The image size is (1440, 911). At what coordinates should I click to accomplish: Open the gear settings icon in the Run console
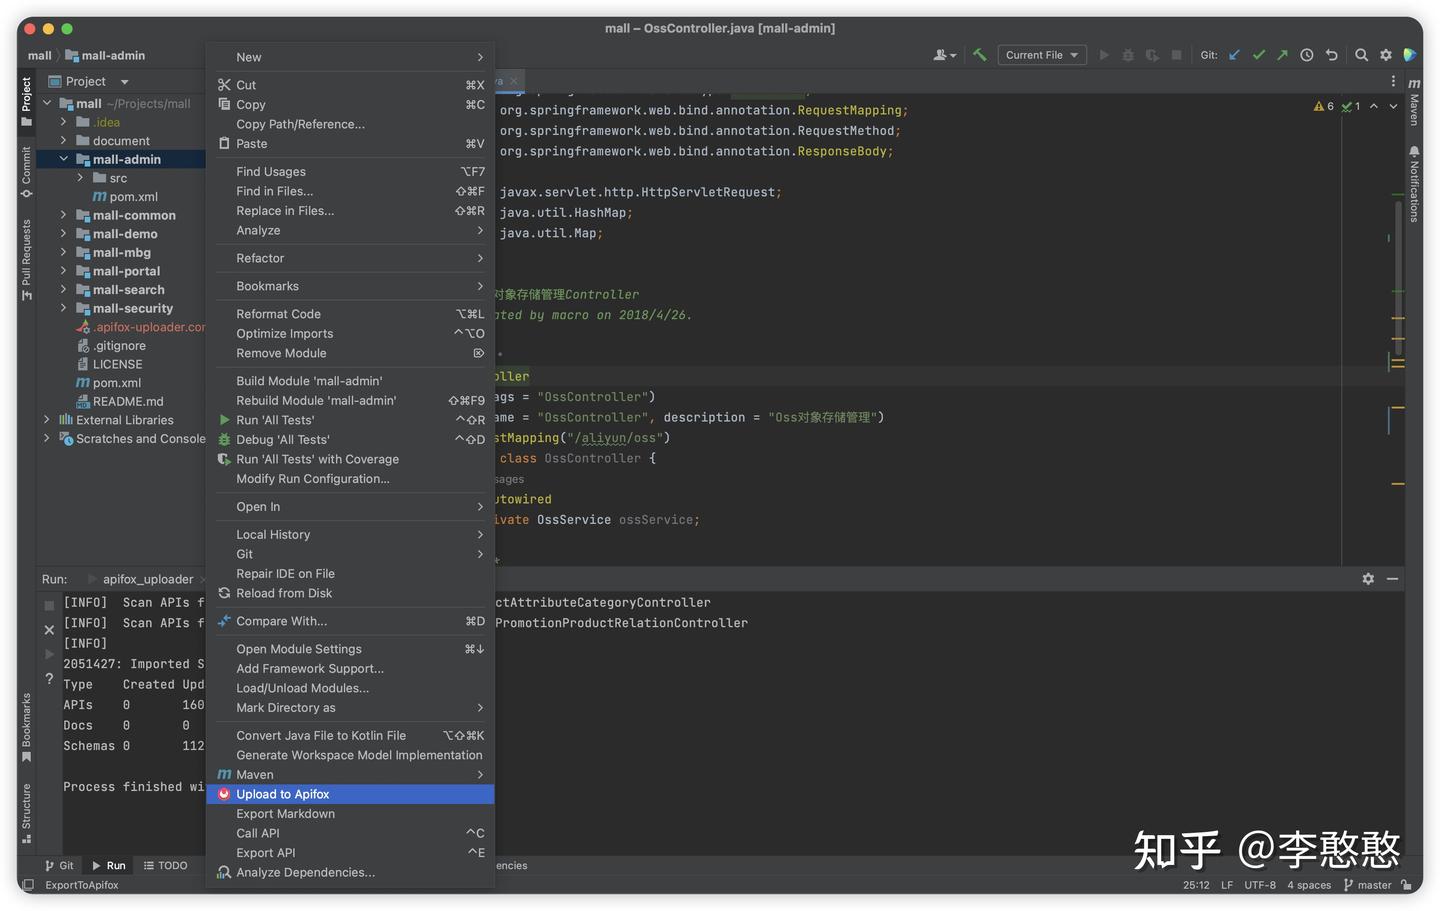click(x=1368, y=578)
